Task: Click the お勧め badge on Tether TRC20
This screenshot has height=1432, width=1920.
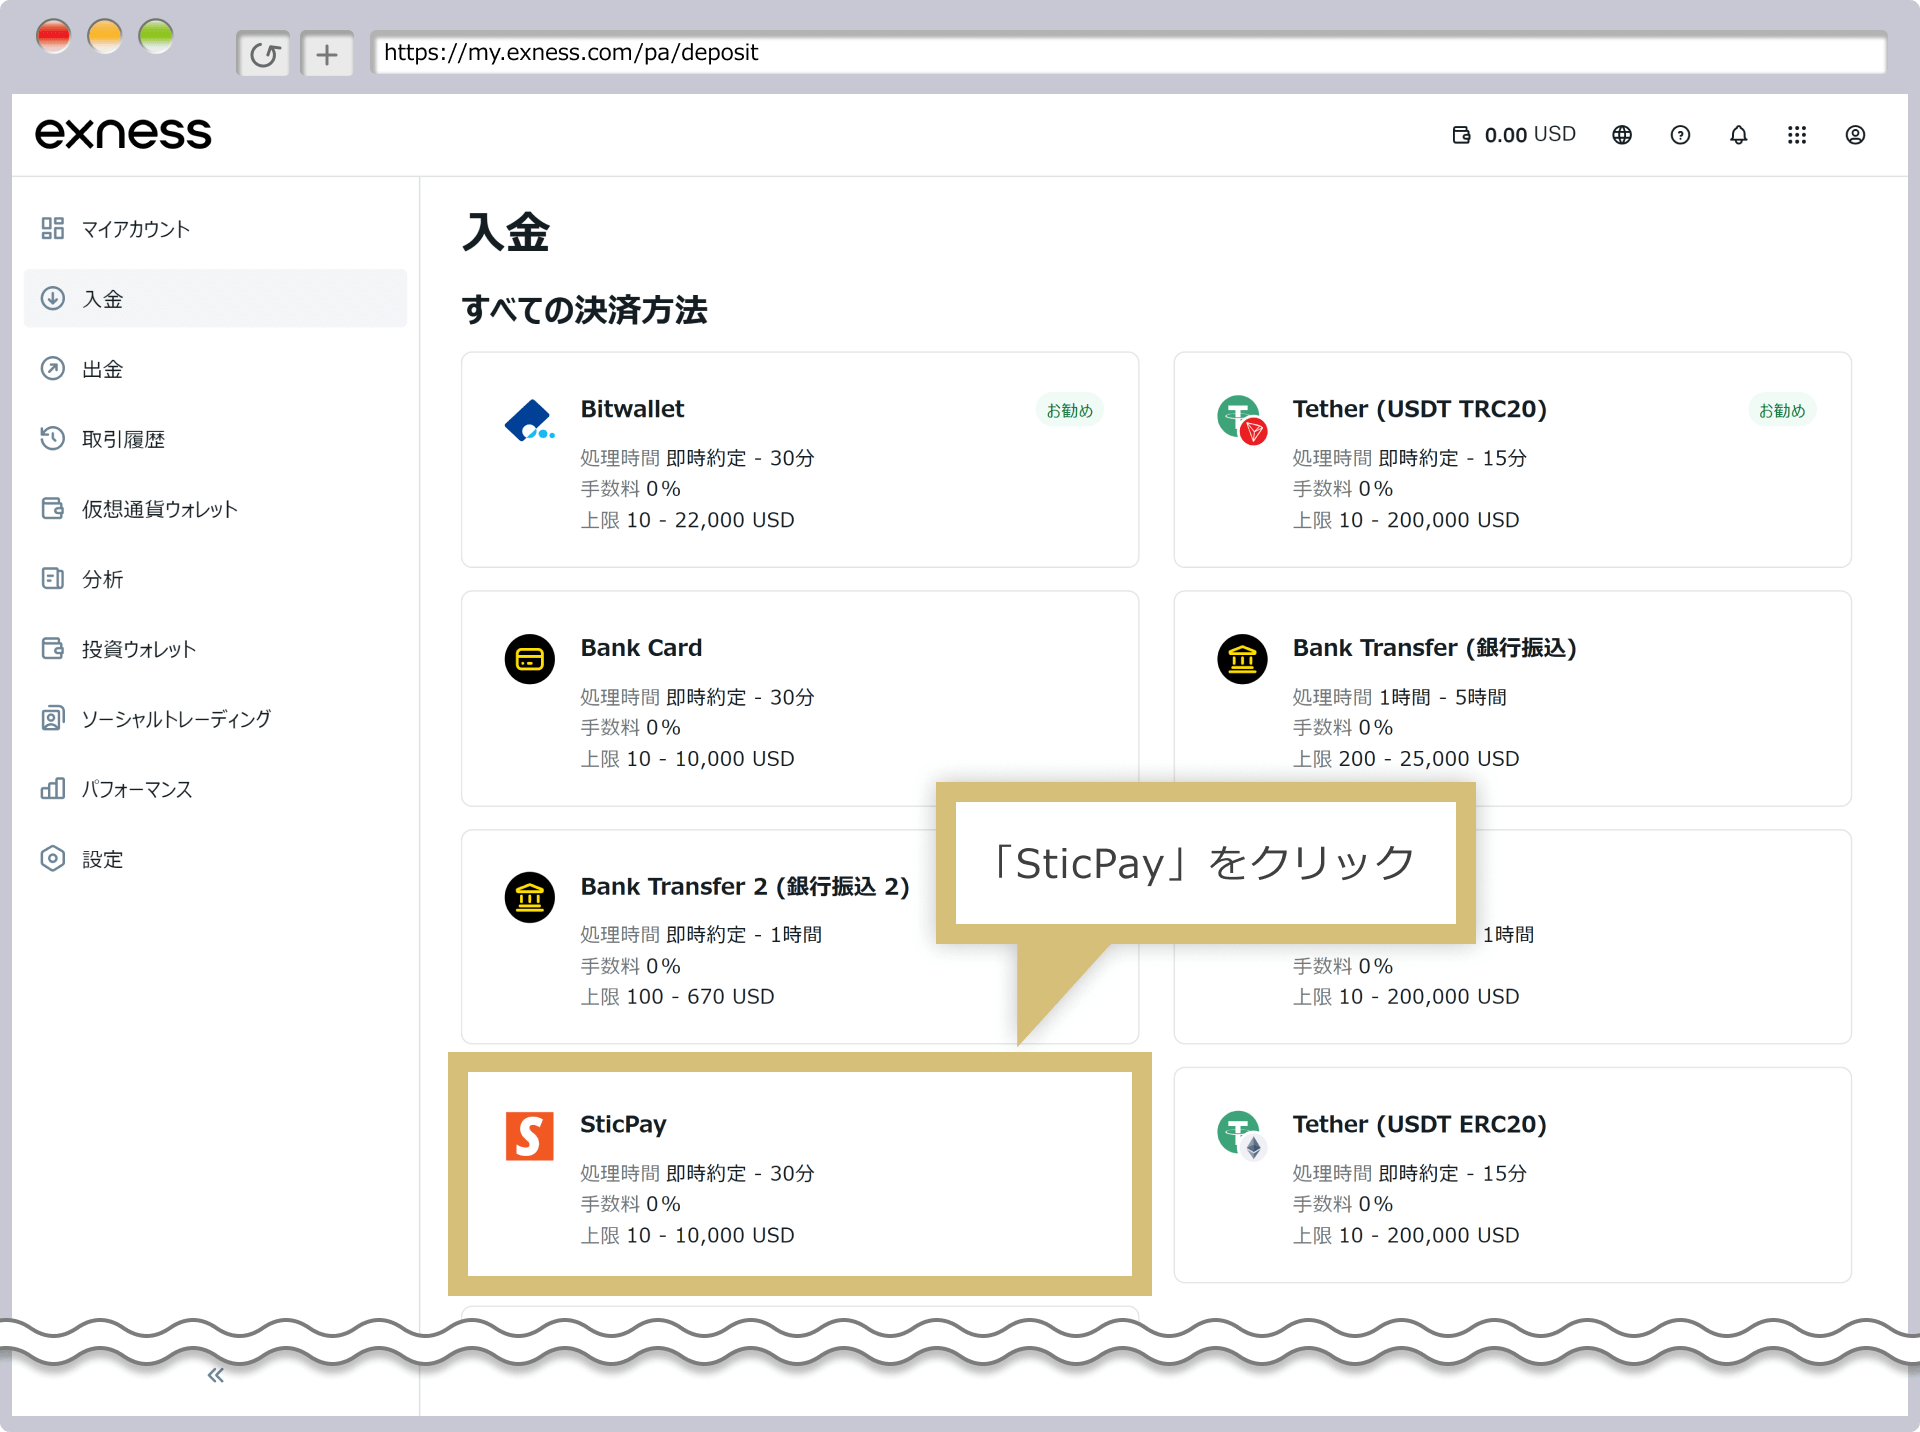Action: click(x=1782, y=410)
